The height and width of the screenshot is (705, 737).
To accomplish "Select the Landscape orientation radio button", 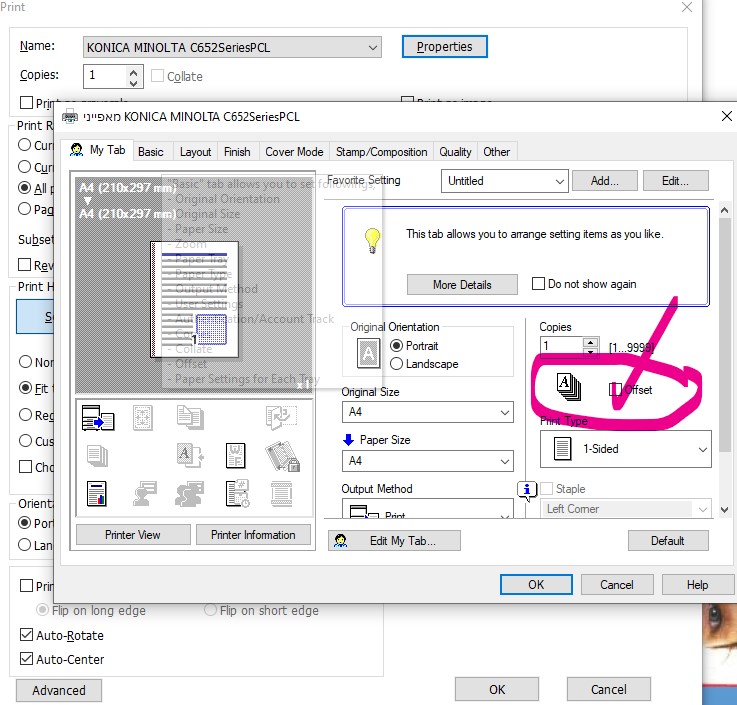I will [x=396, y=364].
